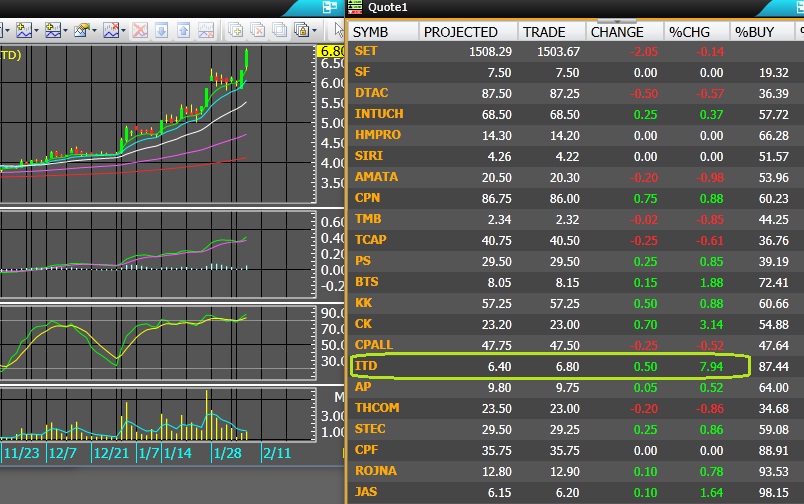804x504 pixels.
Task: Sort by the %CHG column header
Action: (689, 31)
